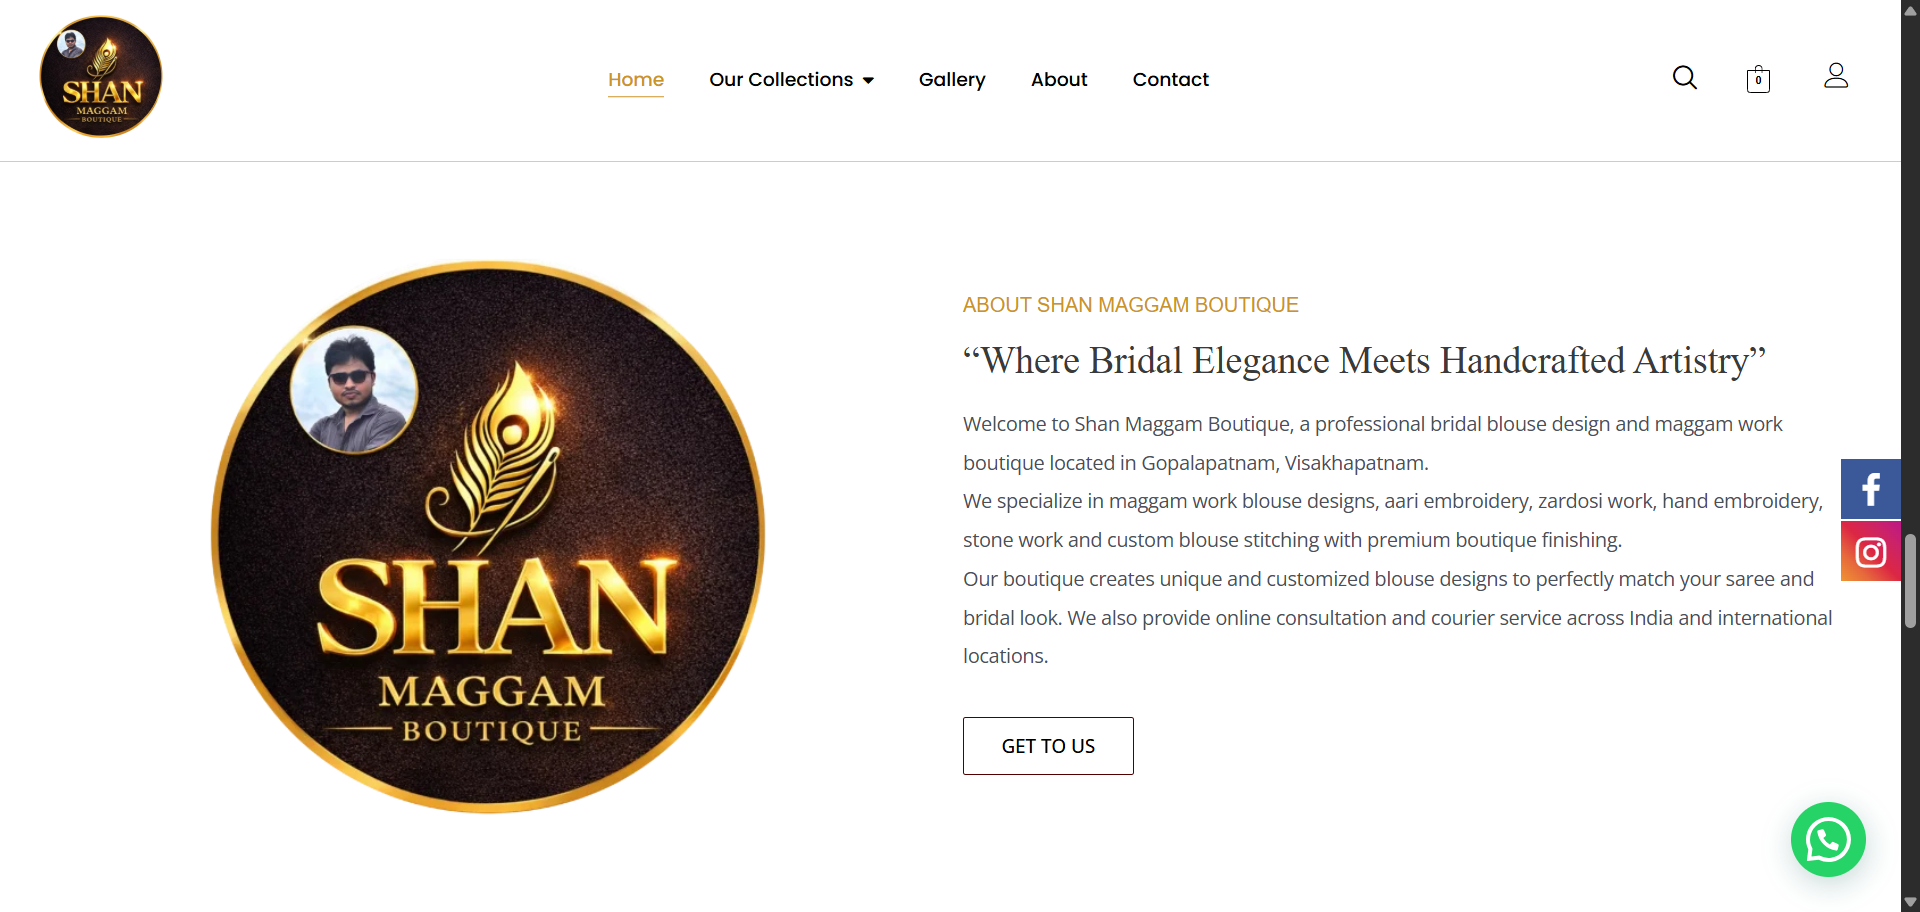Screen dimensions: 1920x912
Task: Open the Instagram social icon
Action: [1871, 551]
